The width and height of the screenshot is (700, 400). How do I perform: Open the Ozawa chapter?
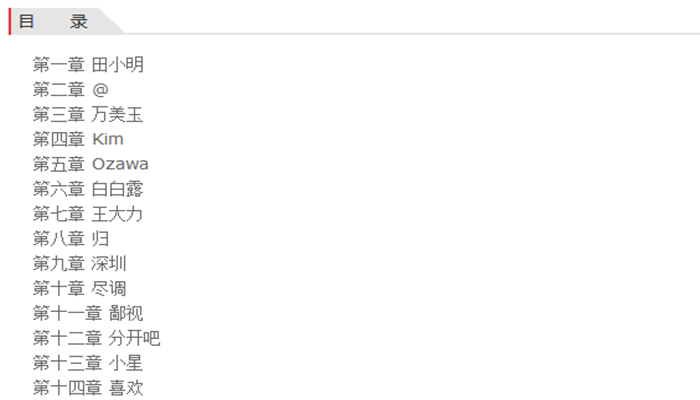[120, 164]
